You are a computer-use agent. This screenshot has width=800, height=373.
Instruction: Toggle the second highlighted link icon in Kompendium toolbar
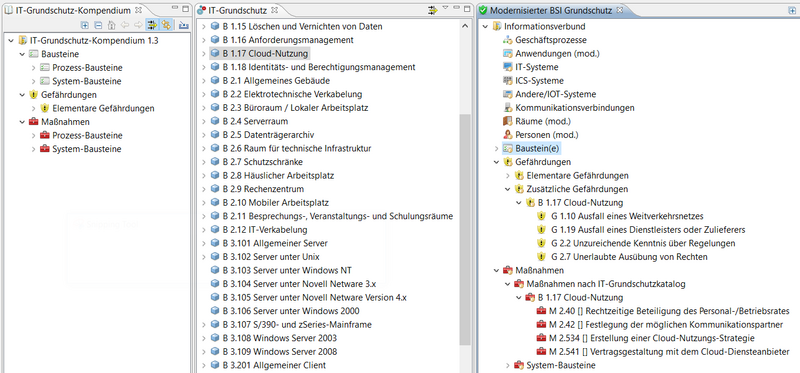click(166, 25)
